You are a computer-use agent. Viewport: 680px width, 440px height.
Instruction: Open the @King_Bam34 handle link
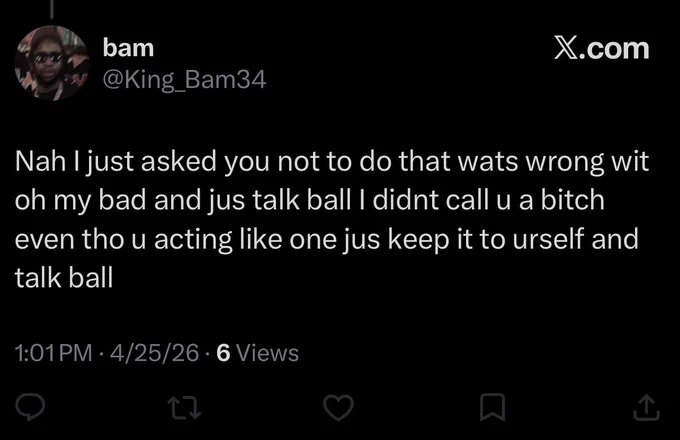(184, 80)
